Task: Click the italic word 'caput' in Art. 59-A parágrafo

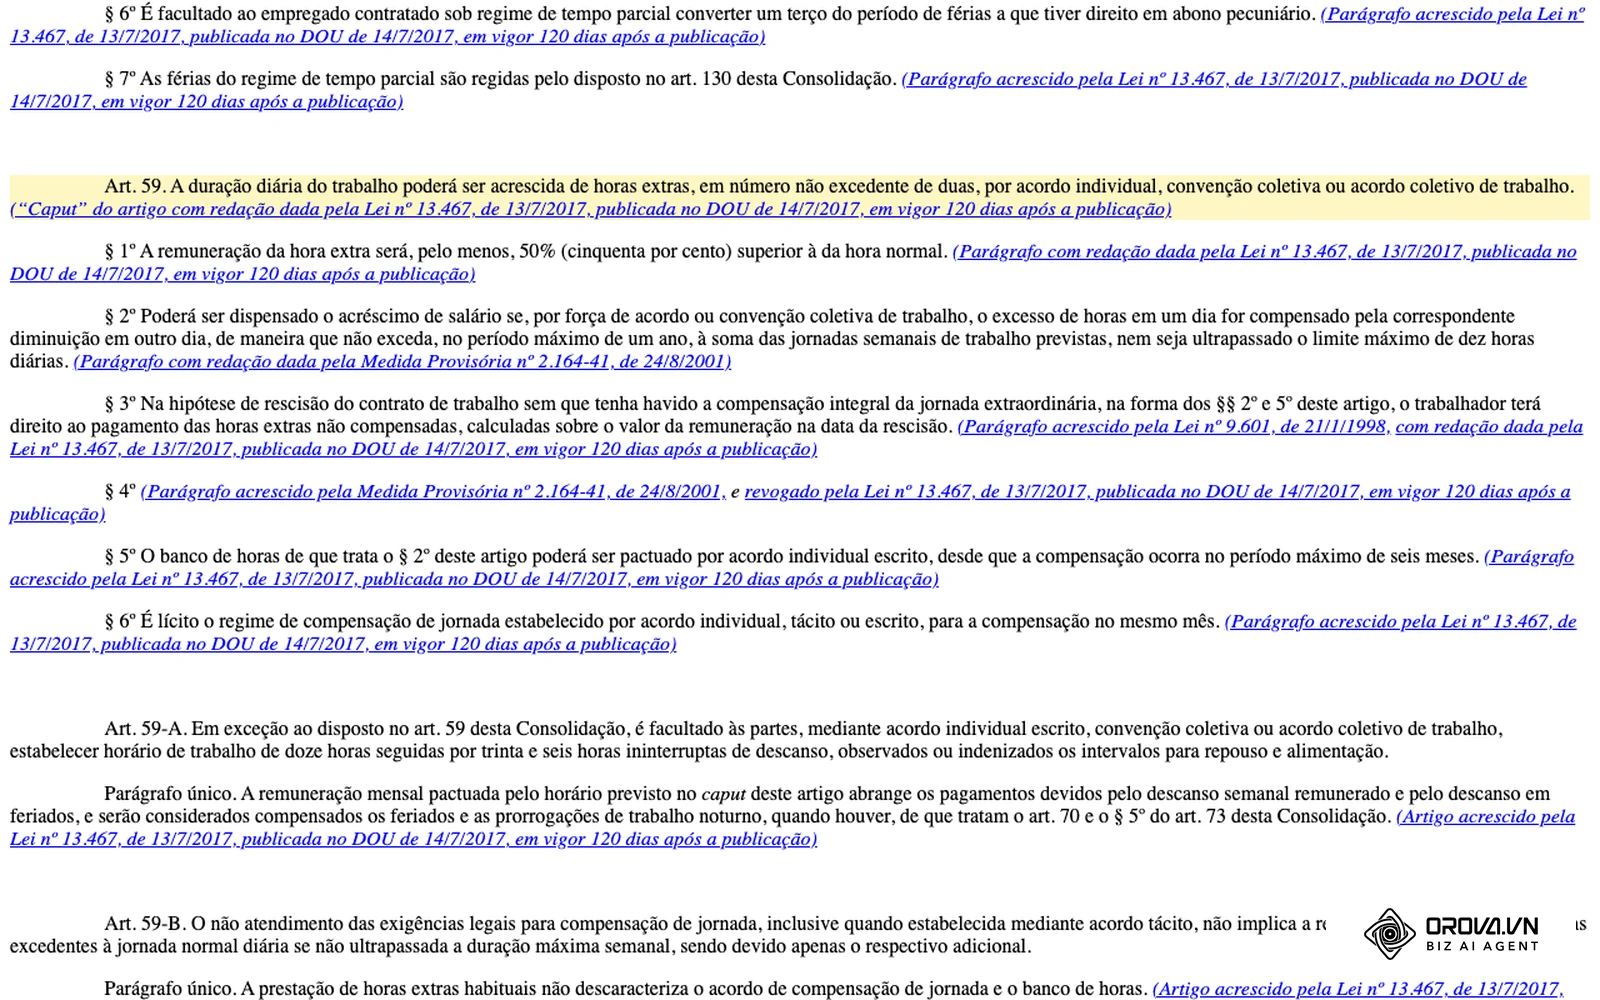Action: pos(723,794)
